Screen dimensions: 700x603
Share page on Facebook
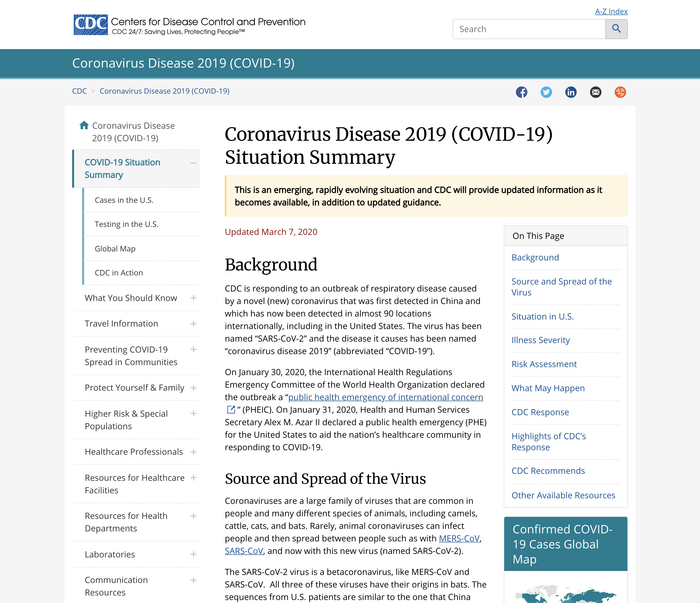coord(521,92)
